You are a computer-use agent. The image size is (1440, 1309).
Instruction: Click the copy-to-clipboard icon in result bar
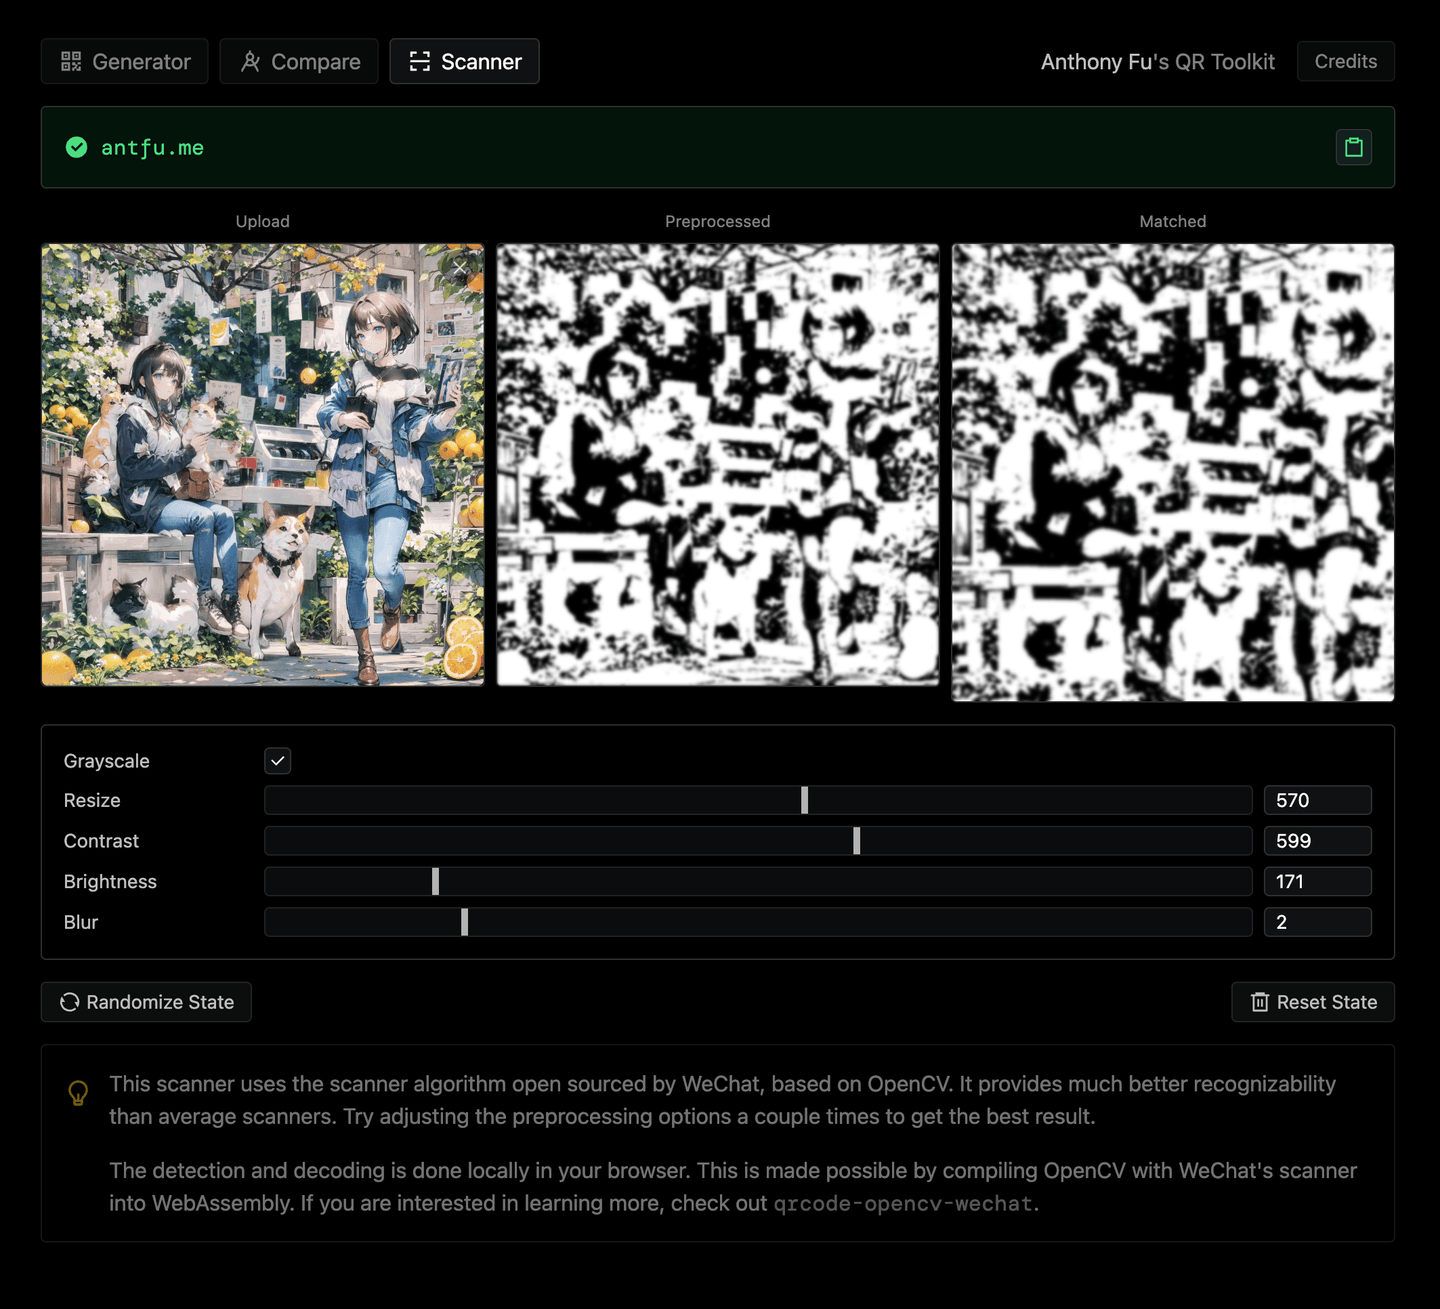click(1353, 148)
